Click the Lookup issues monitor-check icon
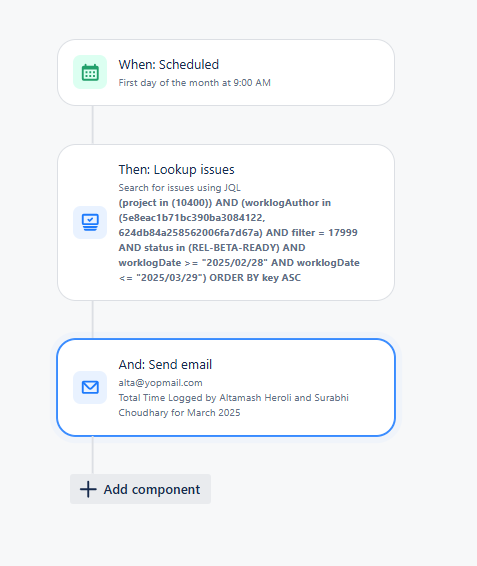This screenshot has width=477, height=566. point(90,222)
